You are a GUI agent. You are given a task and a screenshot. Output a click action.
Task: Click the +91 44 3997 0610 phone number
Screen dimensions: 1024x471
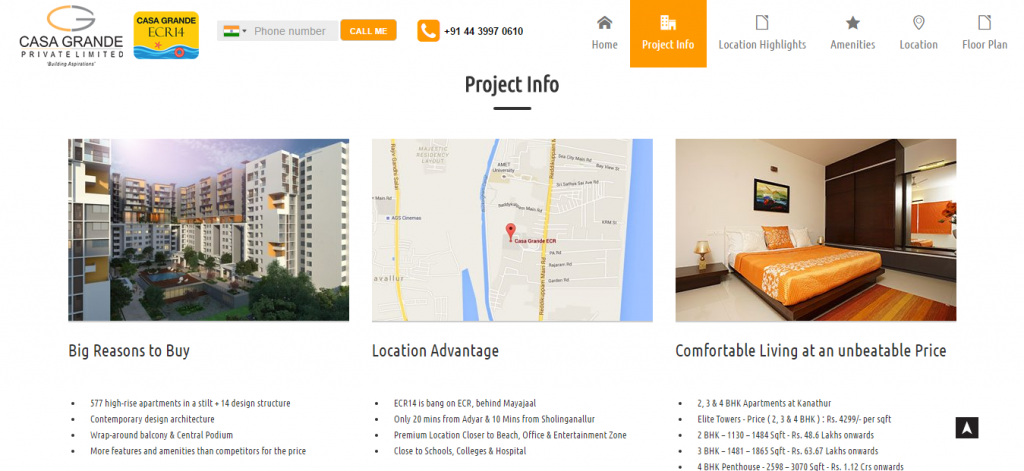click(x=483, y=31)
